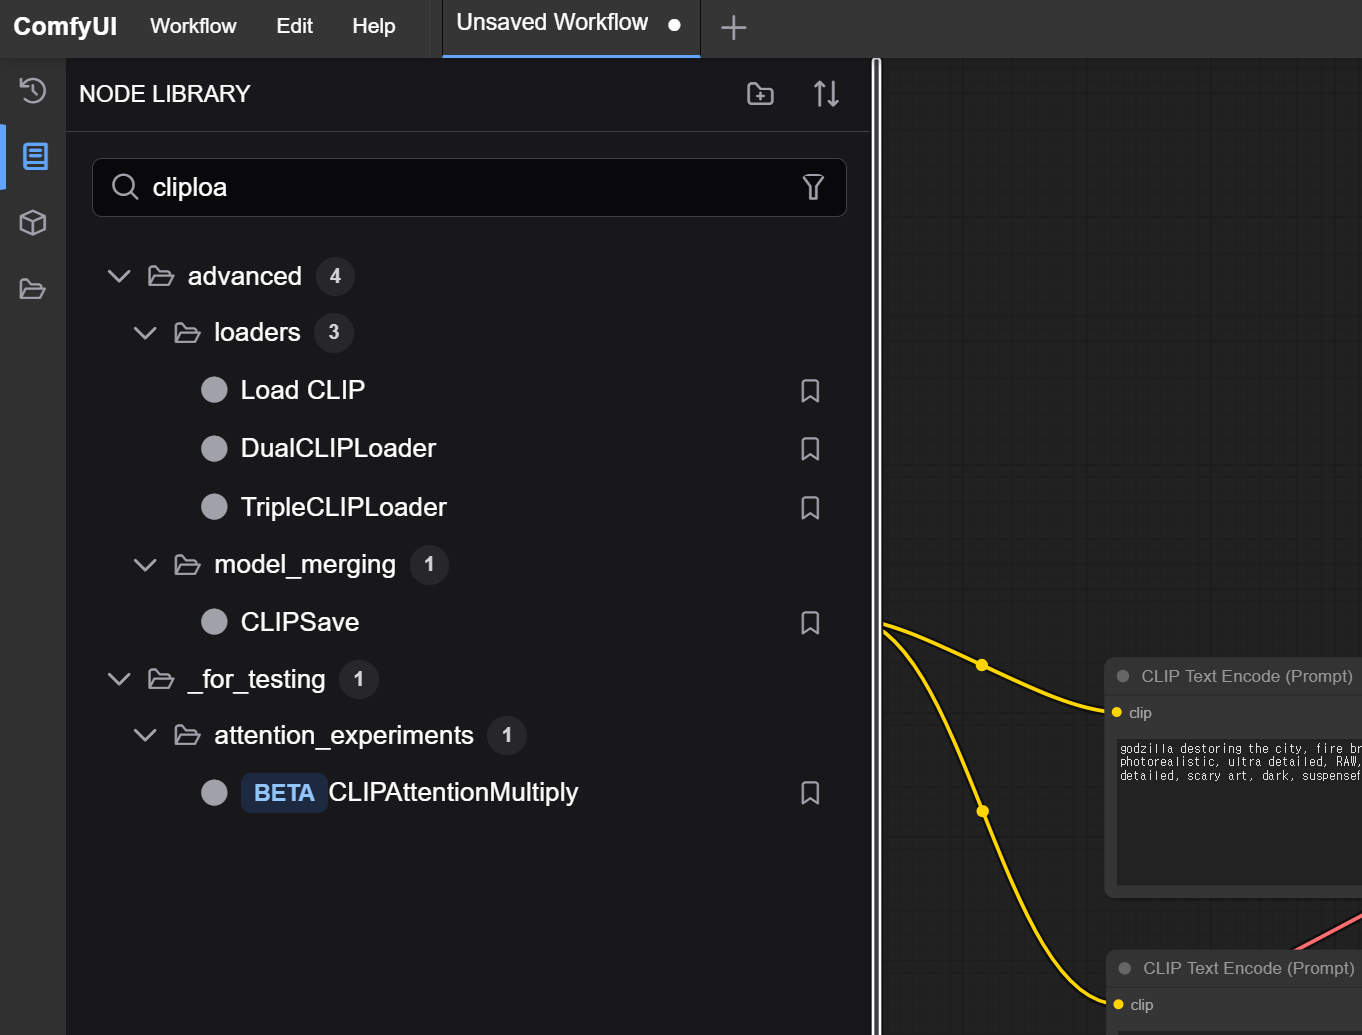Open the queue history sidebar icon
This screenshot has height=1035, width=1362.
(32, 90)
